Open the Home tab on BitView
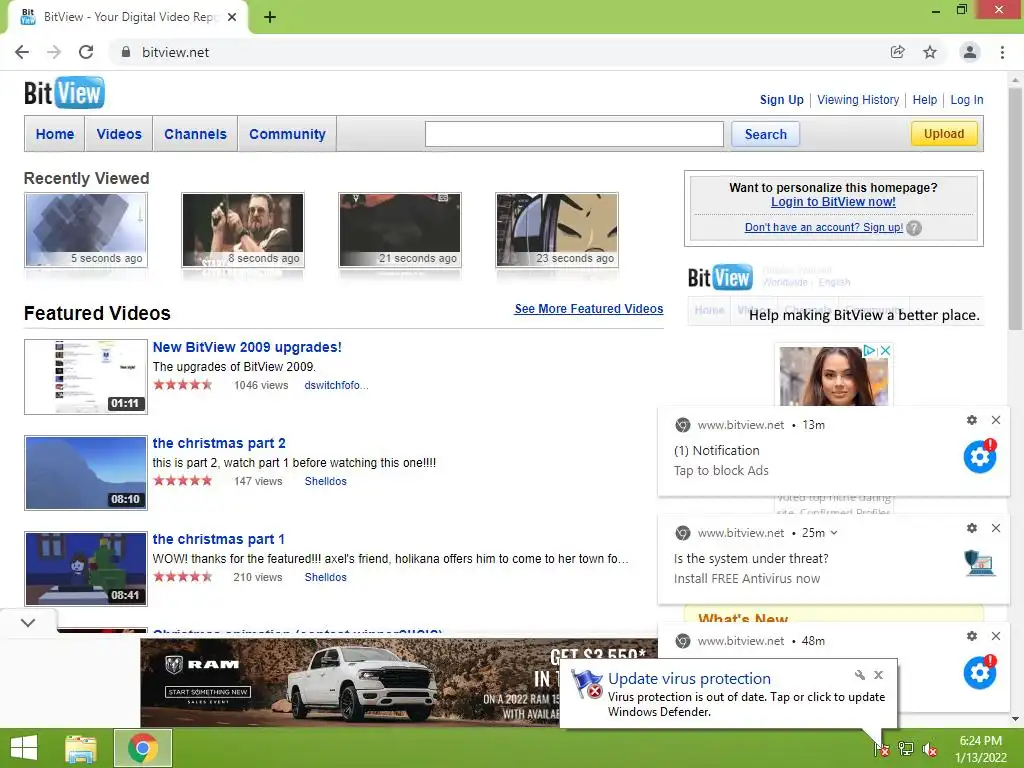Screen dimensions: 1024x768 [x=55, y=134]
